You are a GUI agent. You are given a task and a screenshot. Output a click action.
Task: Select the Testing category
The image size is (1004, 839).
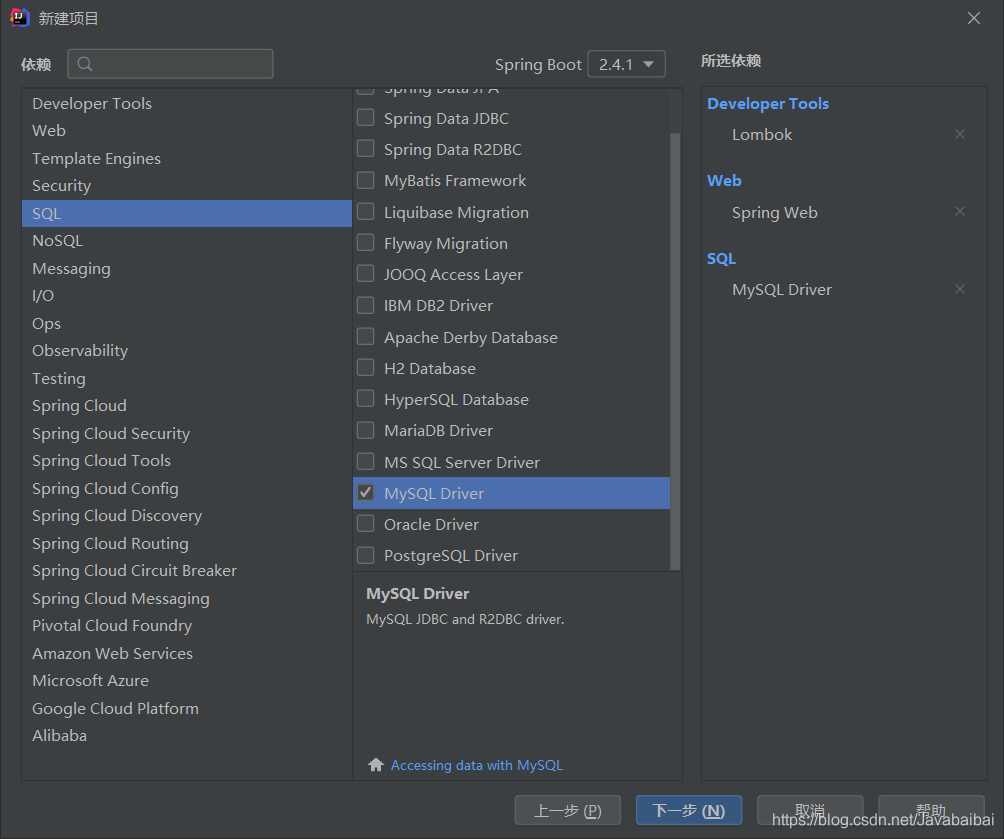click(x=186, y=379)
